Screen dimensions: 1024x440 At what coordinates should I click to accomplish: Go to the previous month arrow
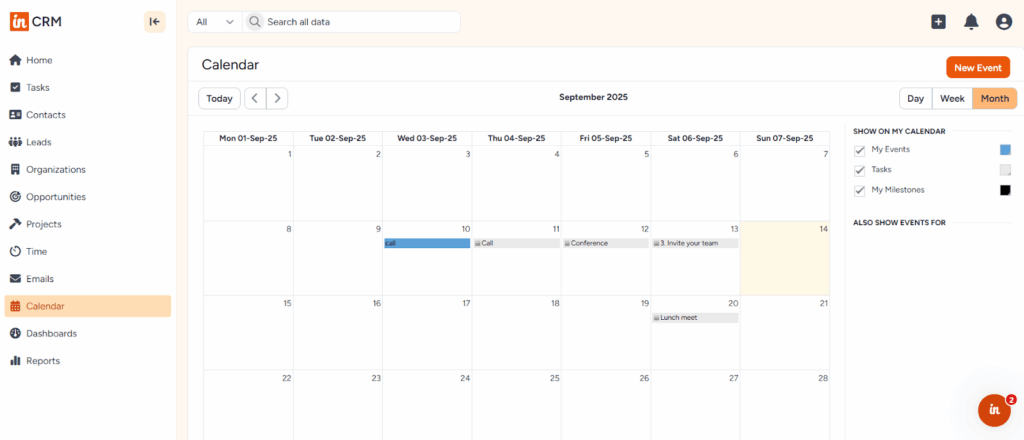coord(255,98)
